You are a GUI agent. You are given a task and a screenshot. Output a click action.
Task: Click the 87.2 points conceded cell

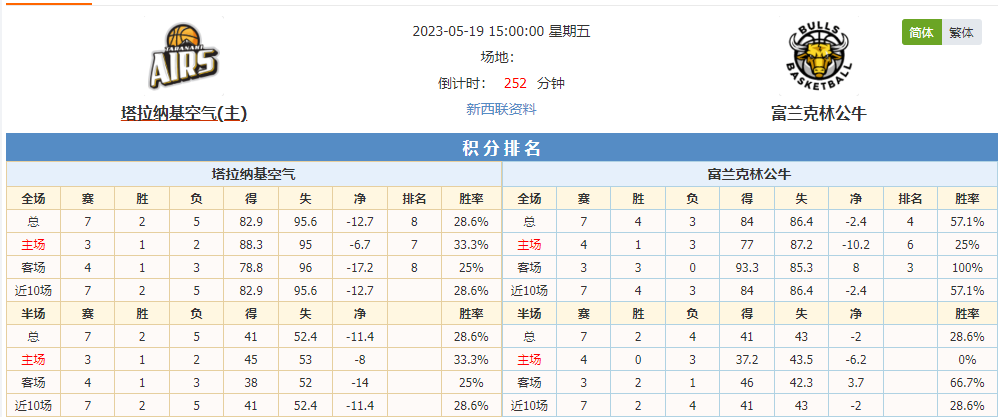tap(801, 245)
